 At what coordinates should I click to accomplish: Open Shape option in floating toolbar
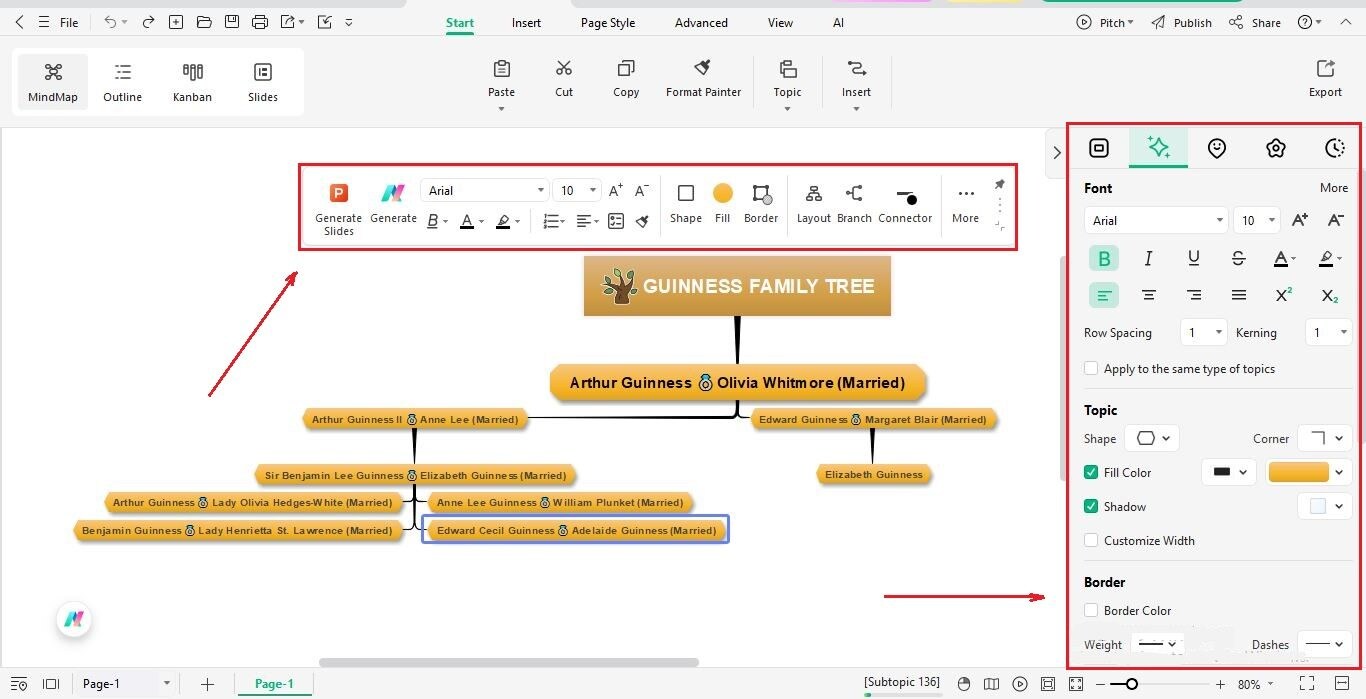[686, 203]
